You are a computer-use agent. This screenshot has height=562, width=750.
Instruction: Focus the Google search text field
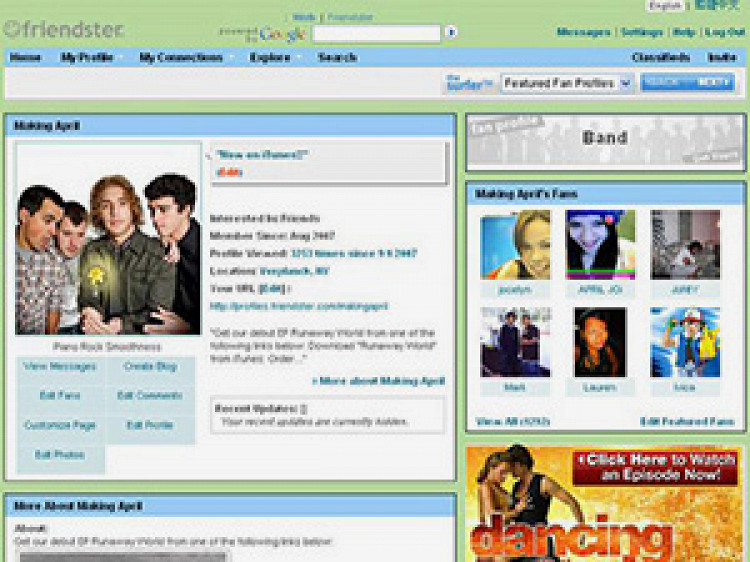376,33
